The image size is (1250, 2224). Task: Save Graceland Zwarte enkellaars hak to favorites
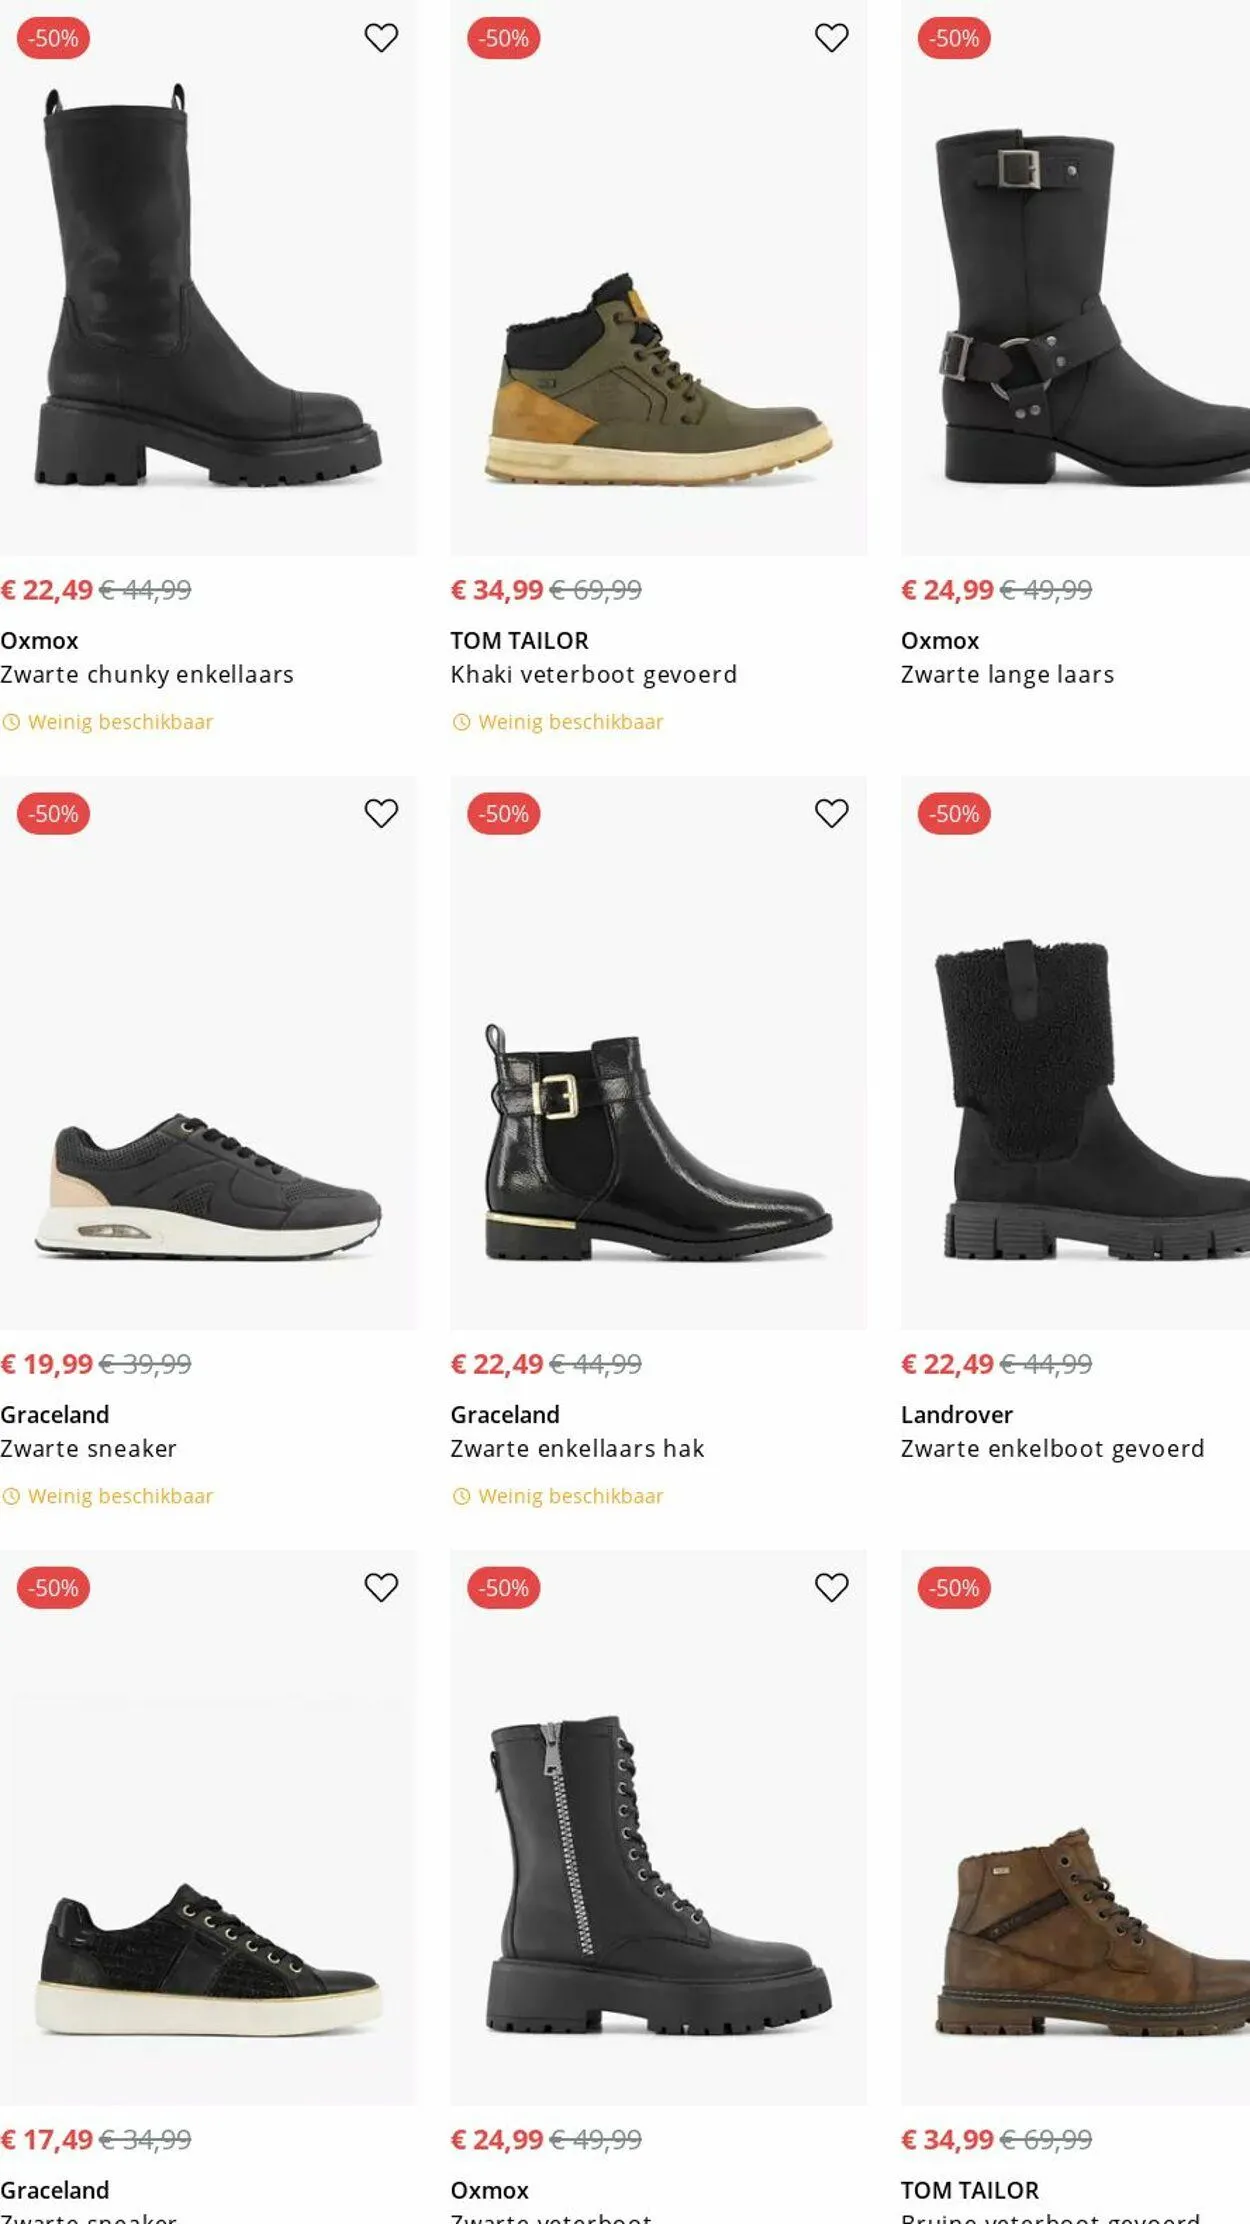pyautogui.click(x=831, y=813)
